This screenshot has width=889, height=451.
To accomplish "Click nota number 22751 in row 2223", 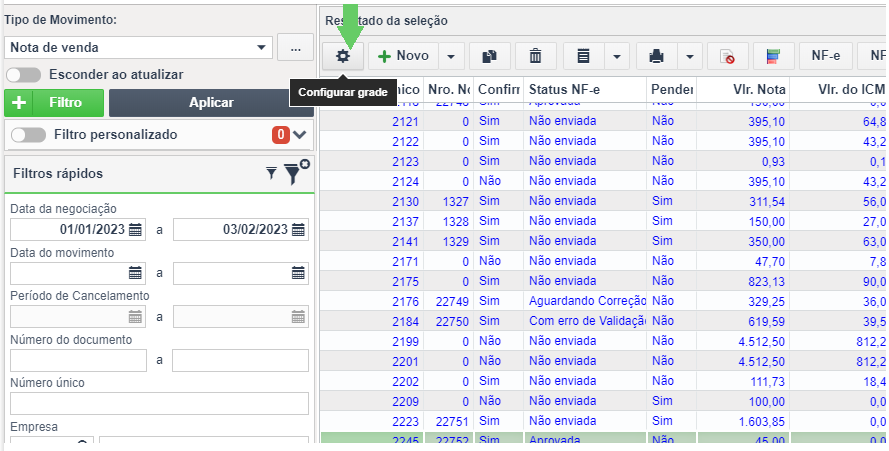I will 452,422.
